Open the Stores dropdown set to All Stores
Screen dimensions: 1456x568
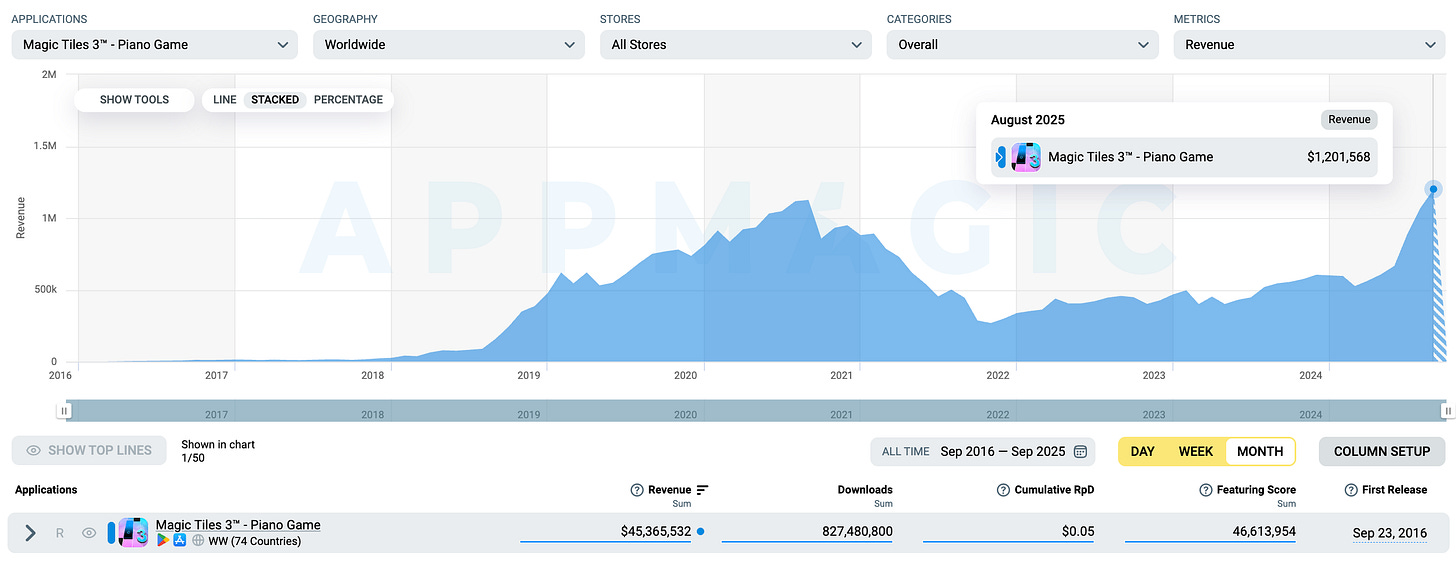pos(735,44)
